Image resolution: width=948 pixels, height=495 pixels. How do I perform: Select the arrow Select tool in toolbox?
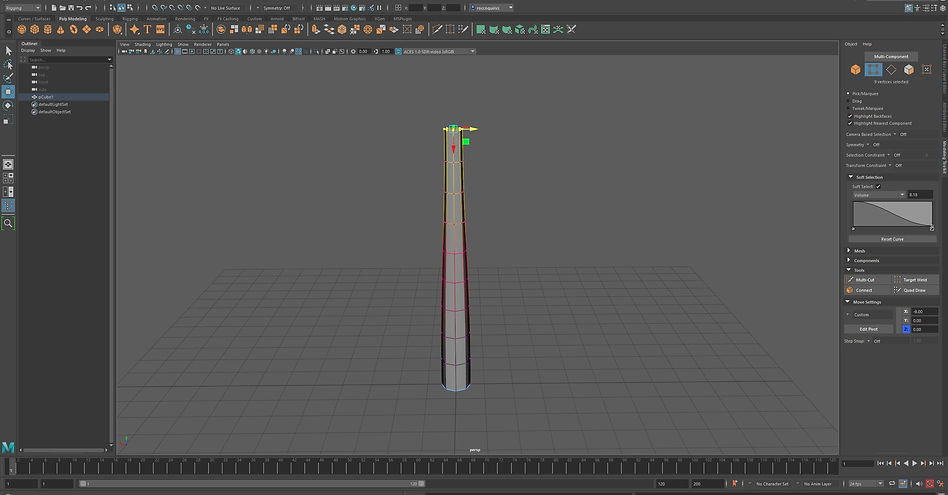[x=8, y=51]
